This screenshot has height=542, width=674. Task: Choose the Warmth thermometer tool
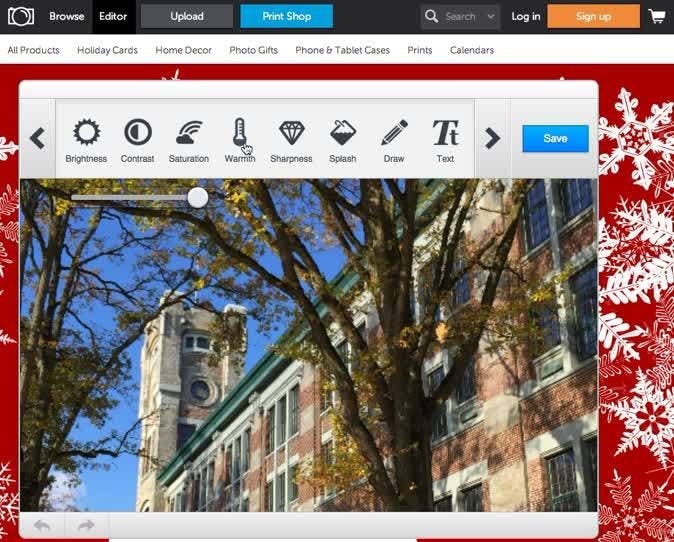(240, 141)
